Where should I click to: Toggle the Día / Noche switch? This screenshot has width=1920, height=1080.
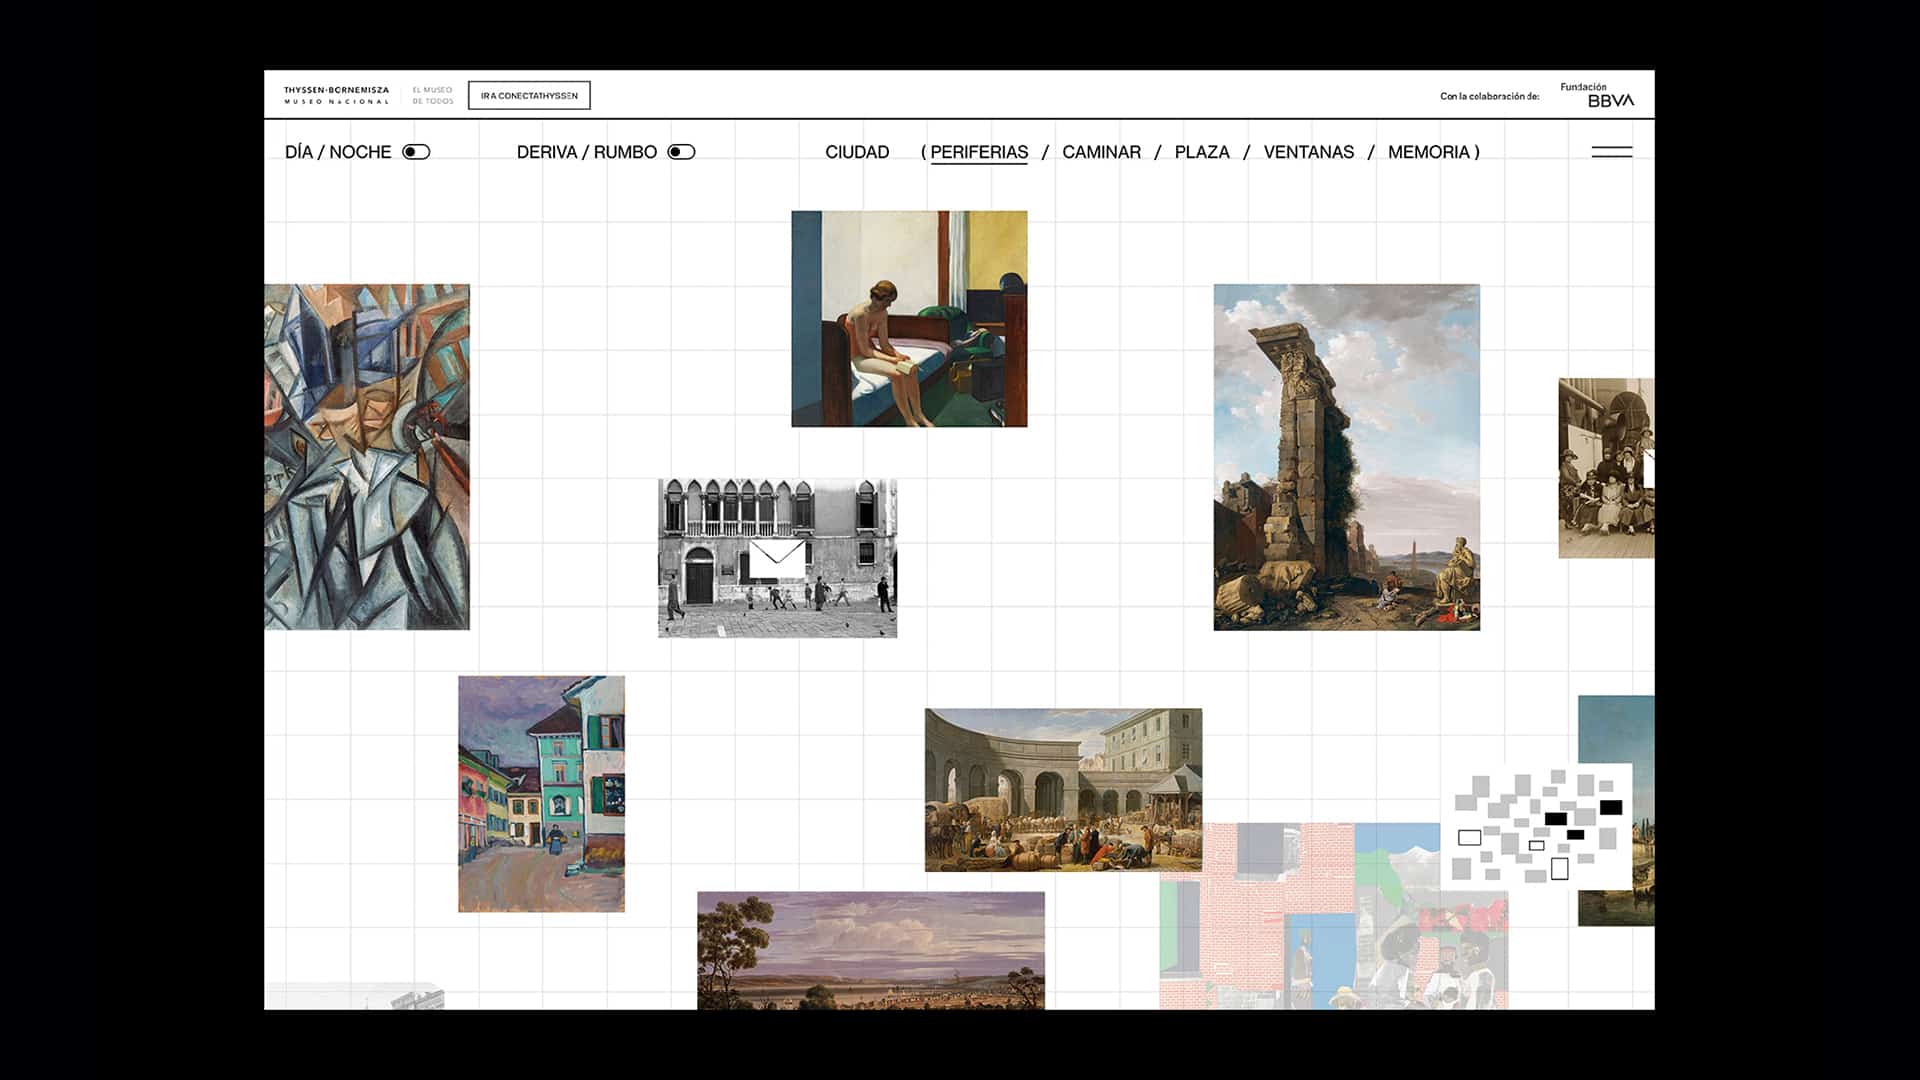tap(416, 152)
